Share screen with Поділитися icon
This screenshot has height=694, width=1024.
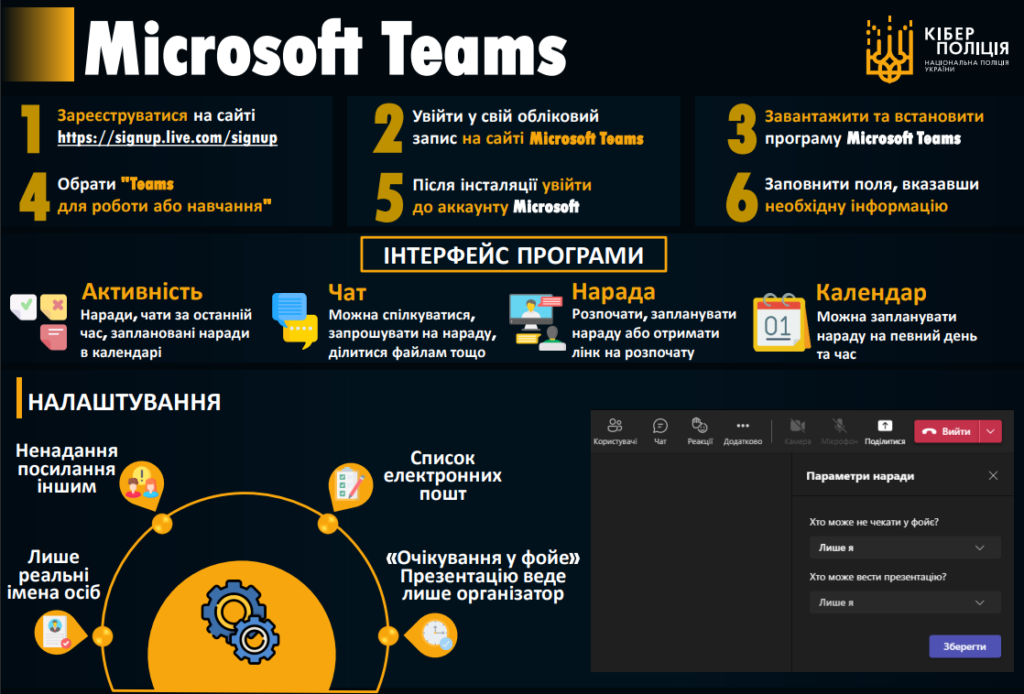click(885, 431)
